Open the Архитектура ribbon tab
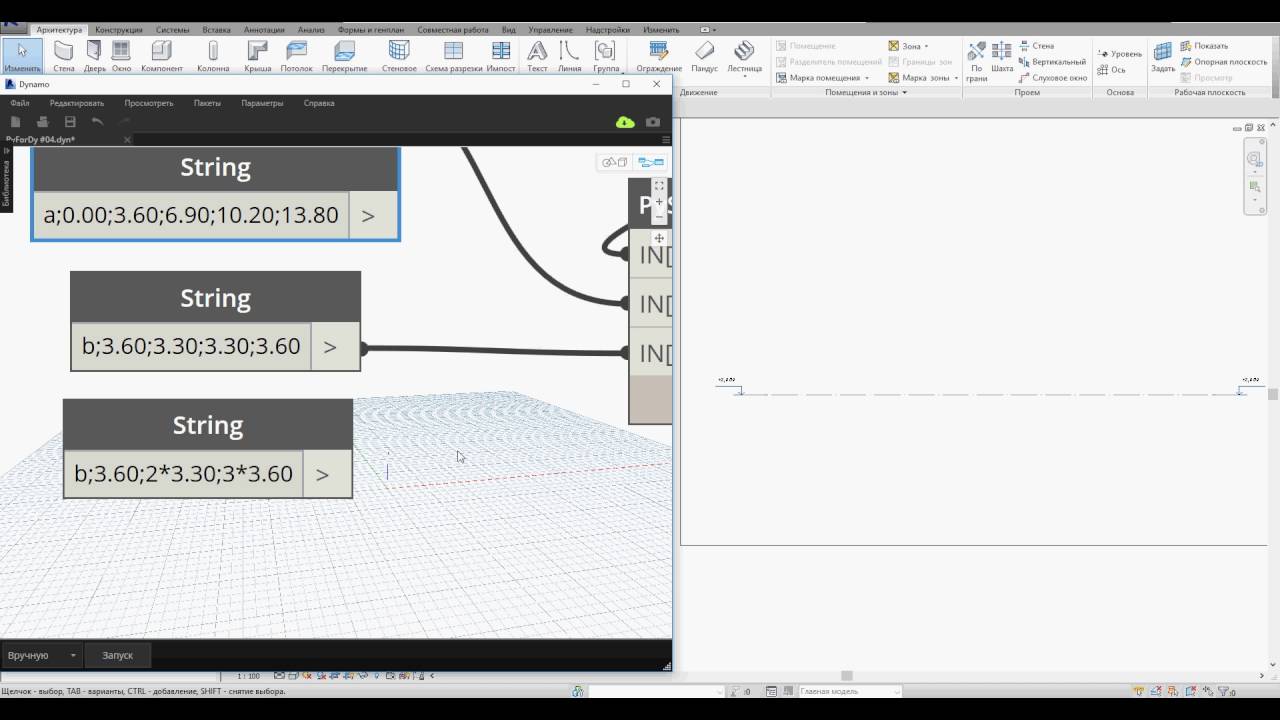The width and height of the screenshot is (1280, 720). [59, 30]
